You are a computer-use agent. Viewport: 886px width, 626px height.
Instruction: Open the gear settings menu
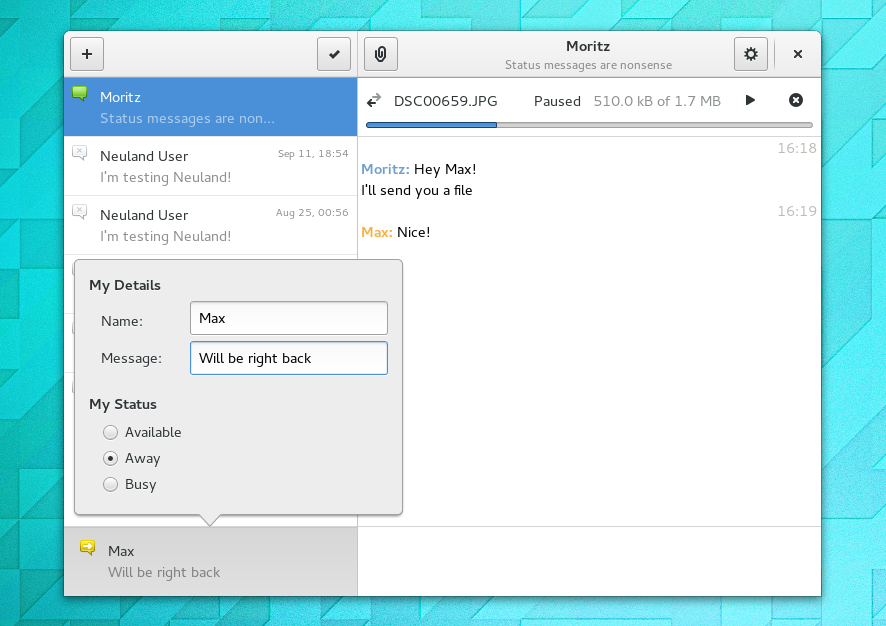click(x=750, y=54)
